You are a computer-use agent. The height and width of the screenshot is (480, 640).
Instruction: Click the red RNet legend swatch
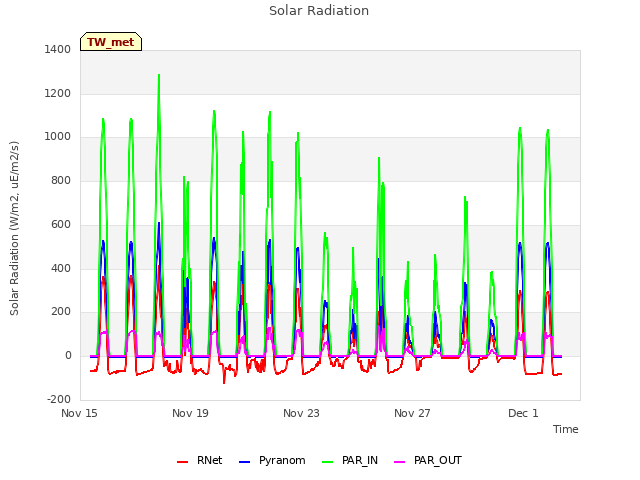[x=182, y=462]
